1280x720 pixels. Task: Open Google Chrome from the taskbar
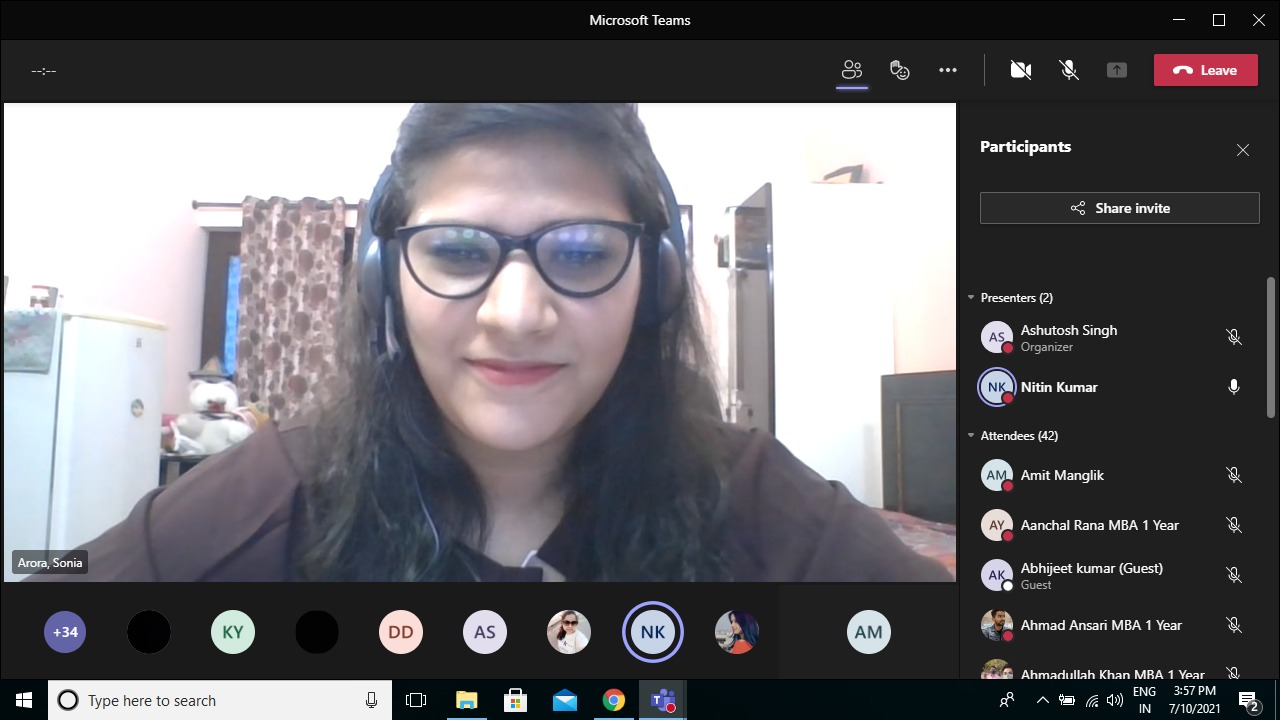coord(613,700)
